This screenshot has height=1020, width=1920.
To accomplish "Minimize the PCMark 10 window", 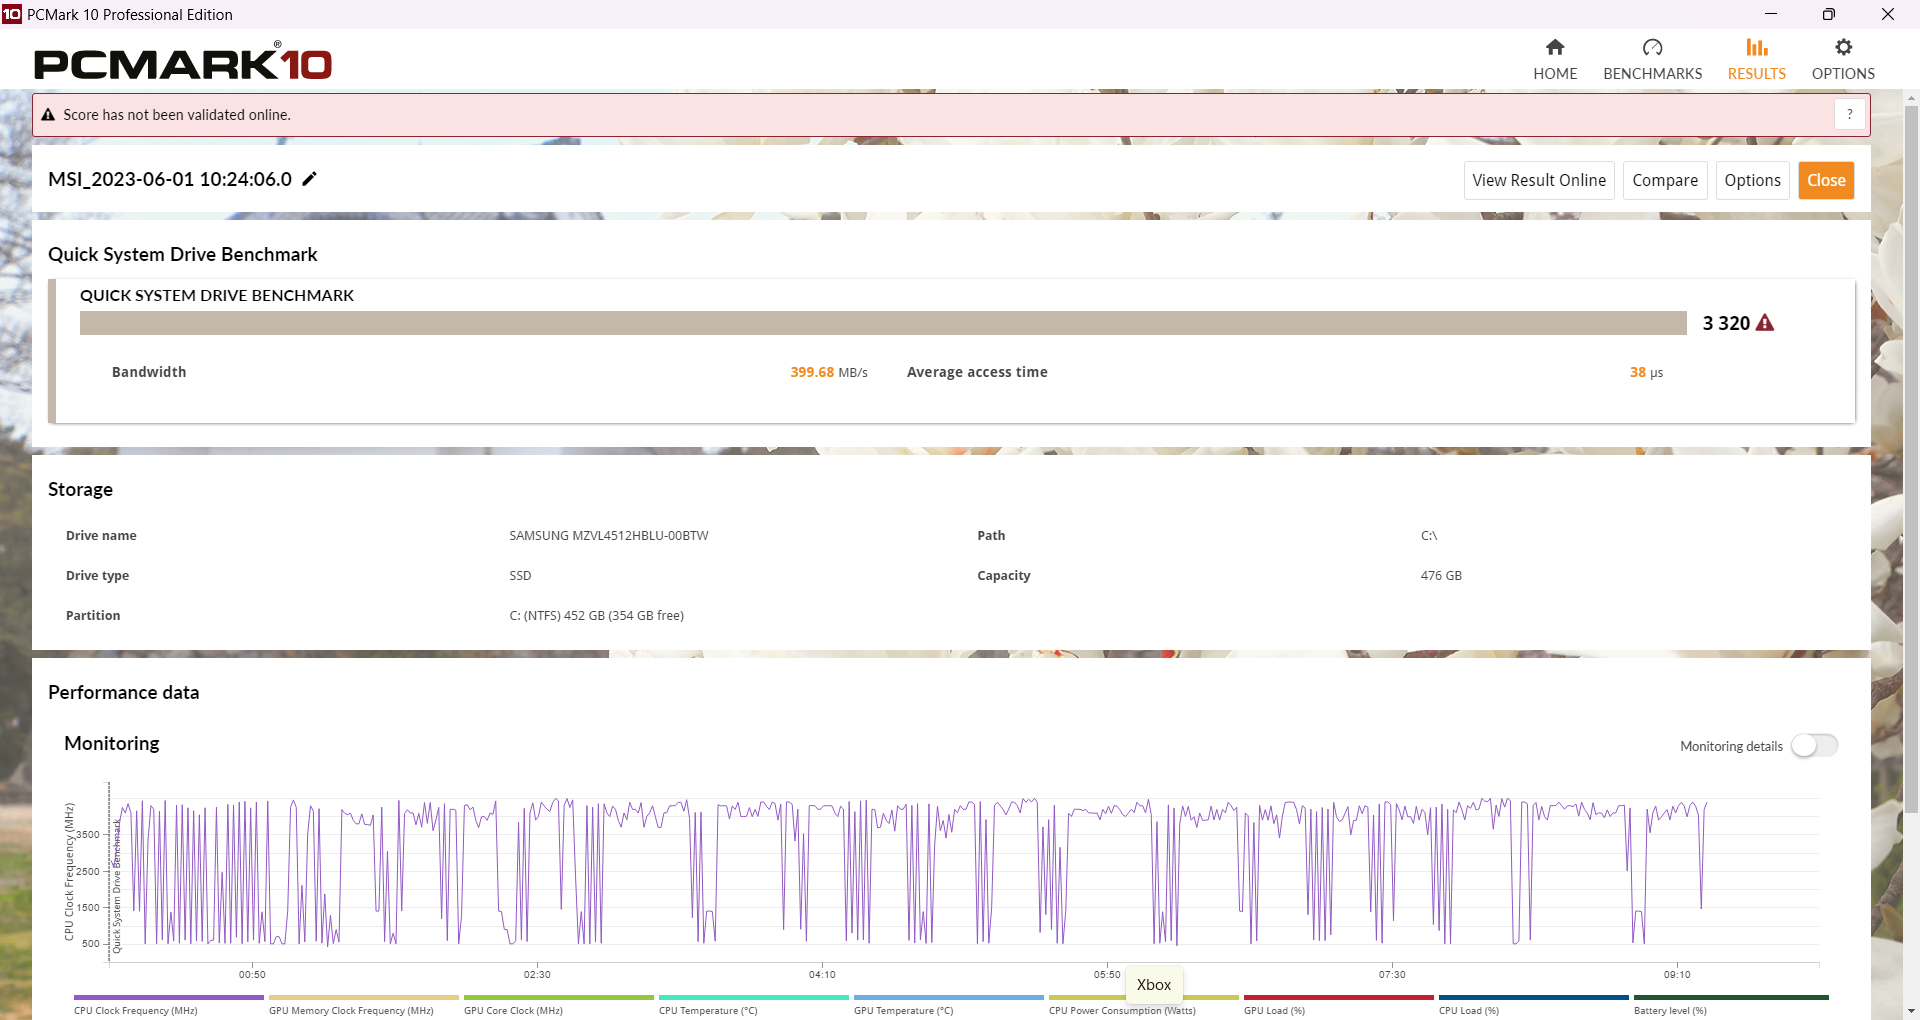I will tap(1771, 14).
